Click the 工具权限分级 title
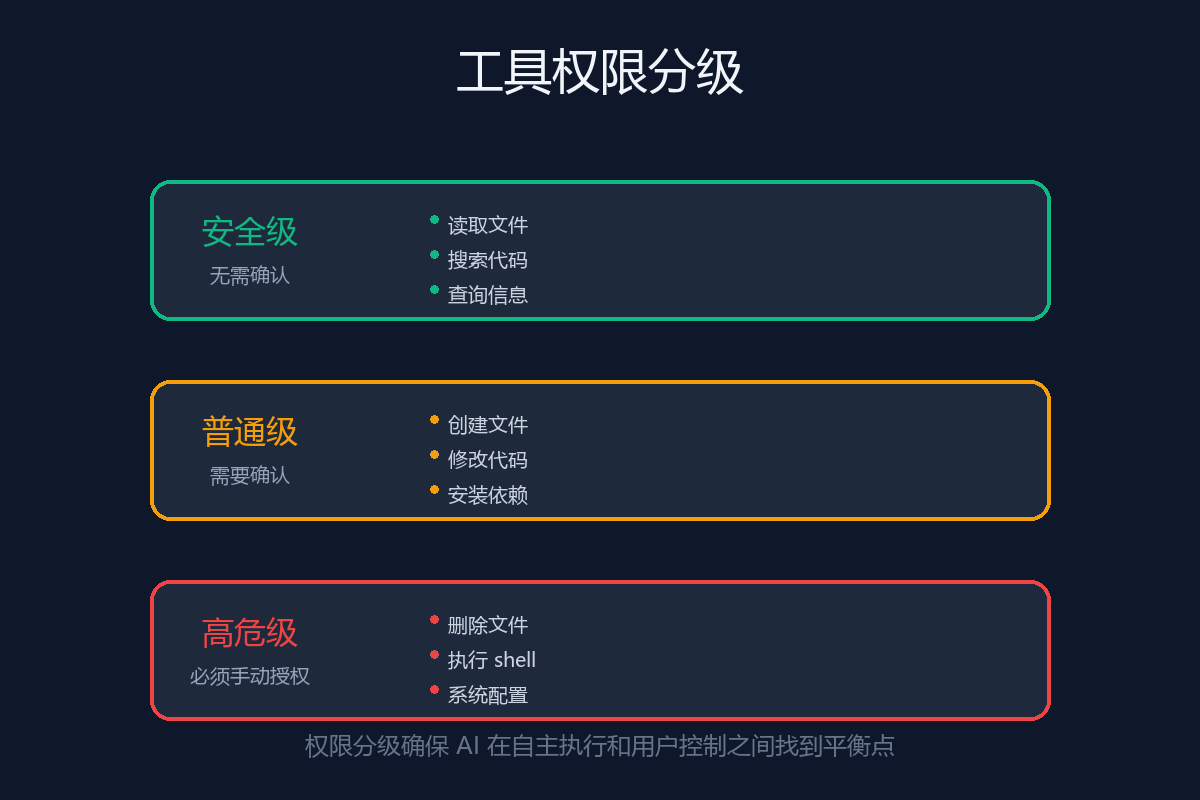This screenshot has height=800, width=1200. point(600,73)
